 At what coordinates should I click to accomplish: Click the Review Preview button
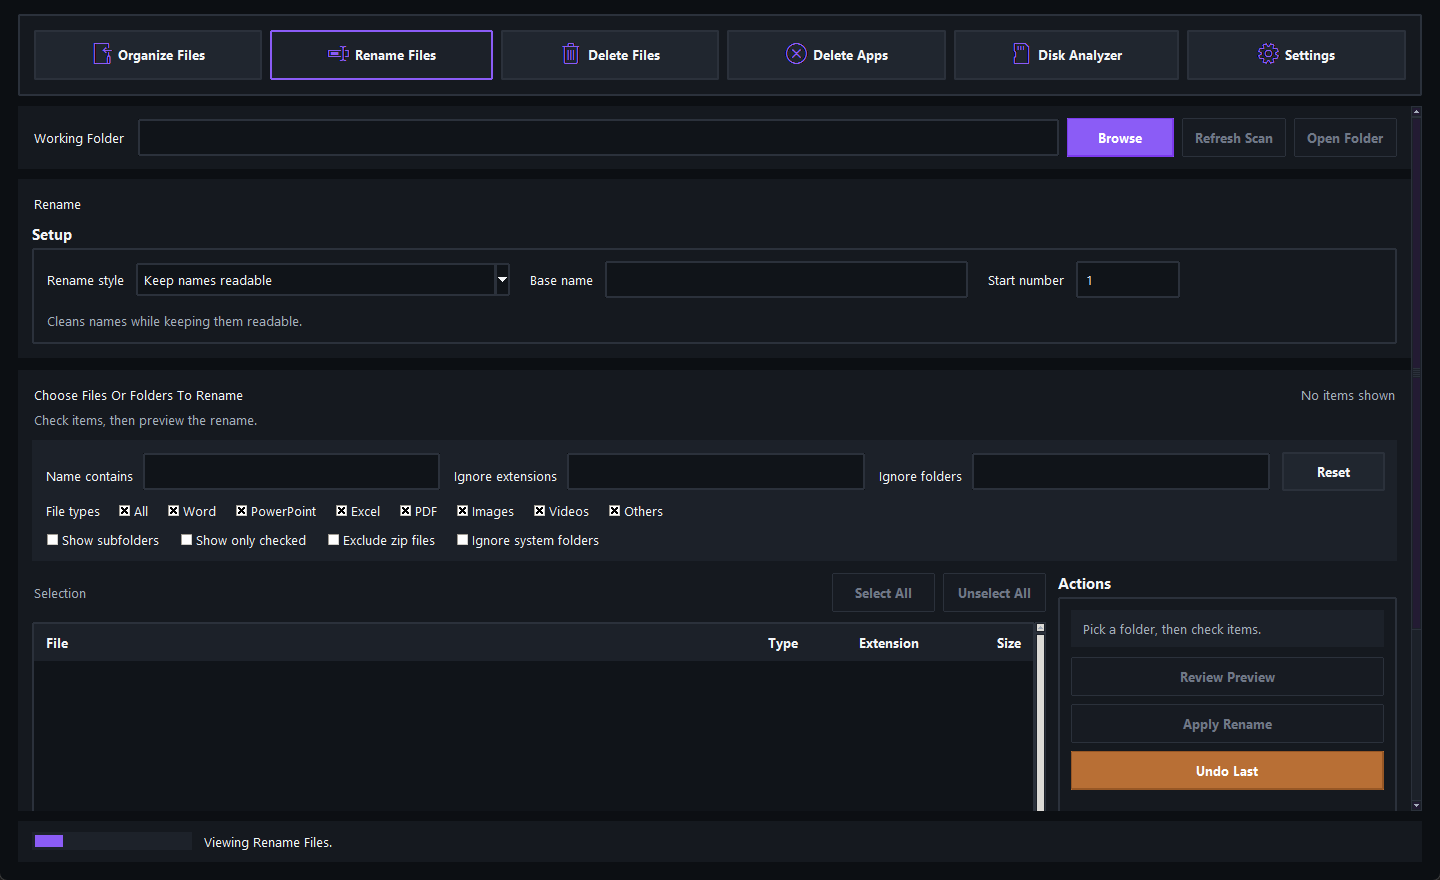(1227, 677)
